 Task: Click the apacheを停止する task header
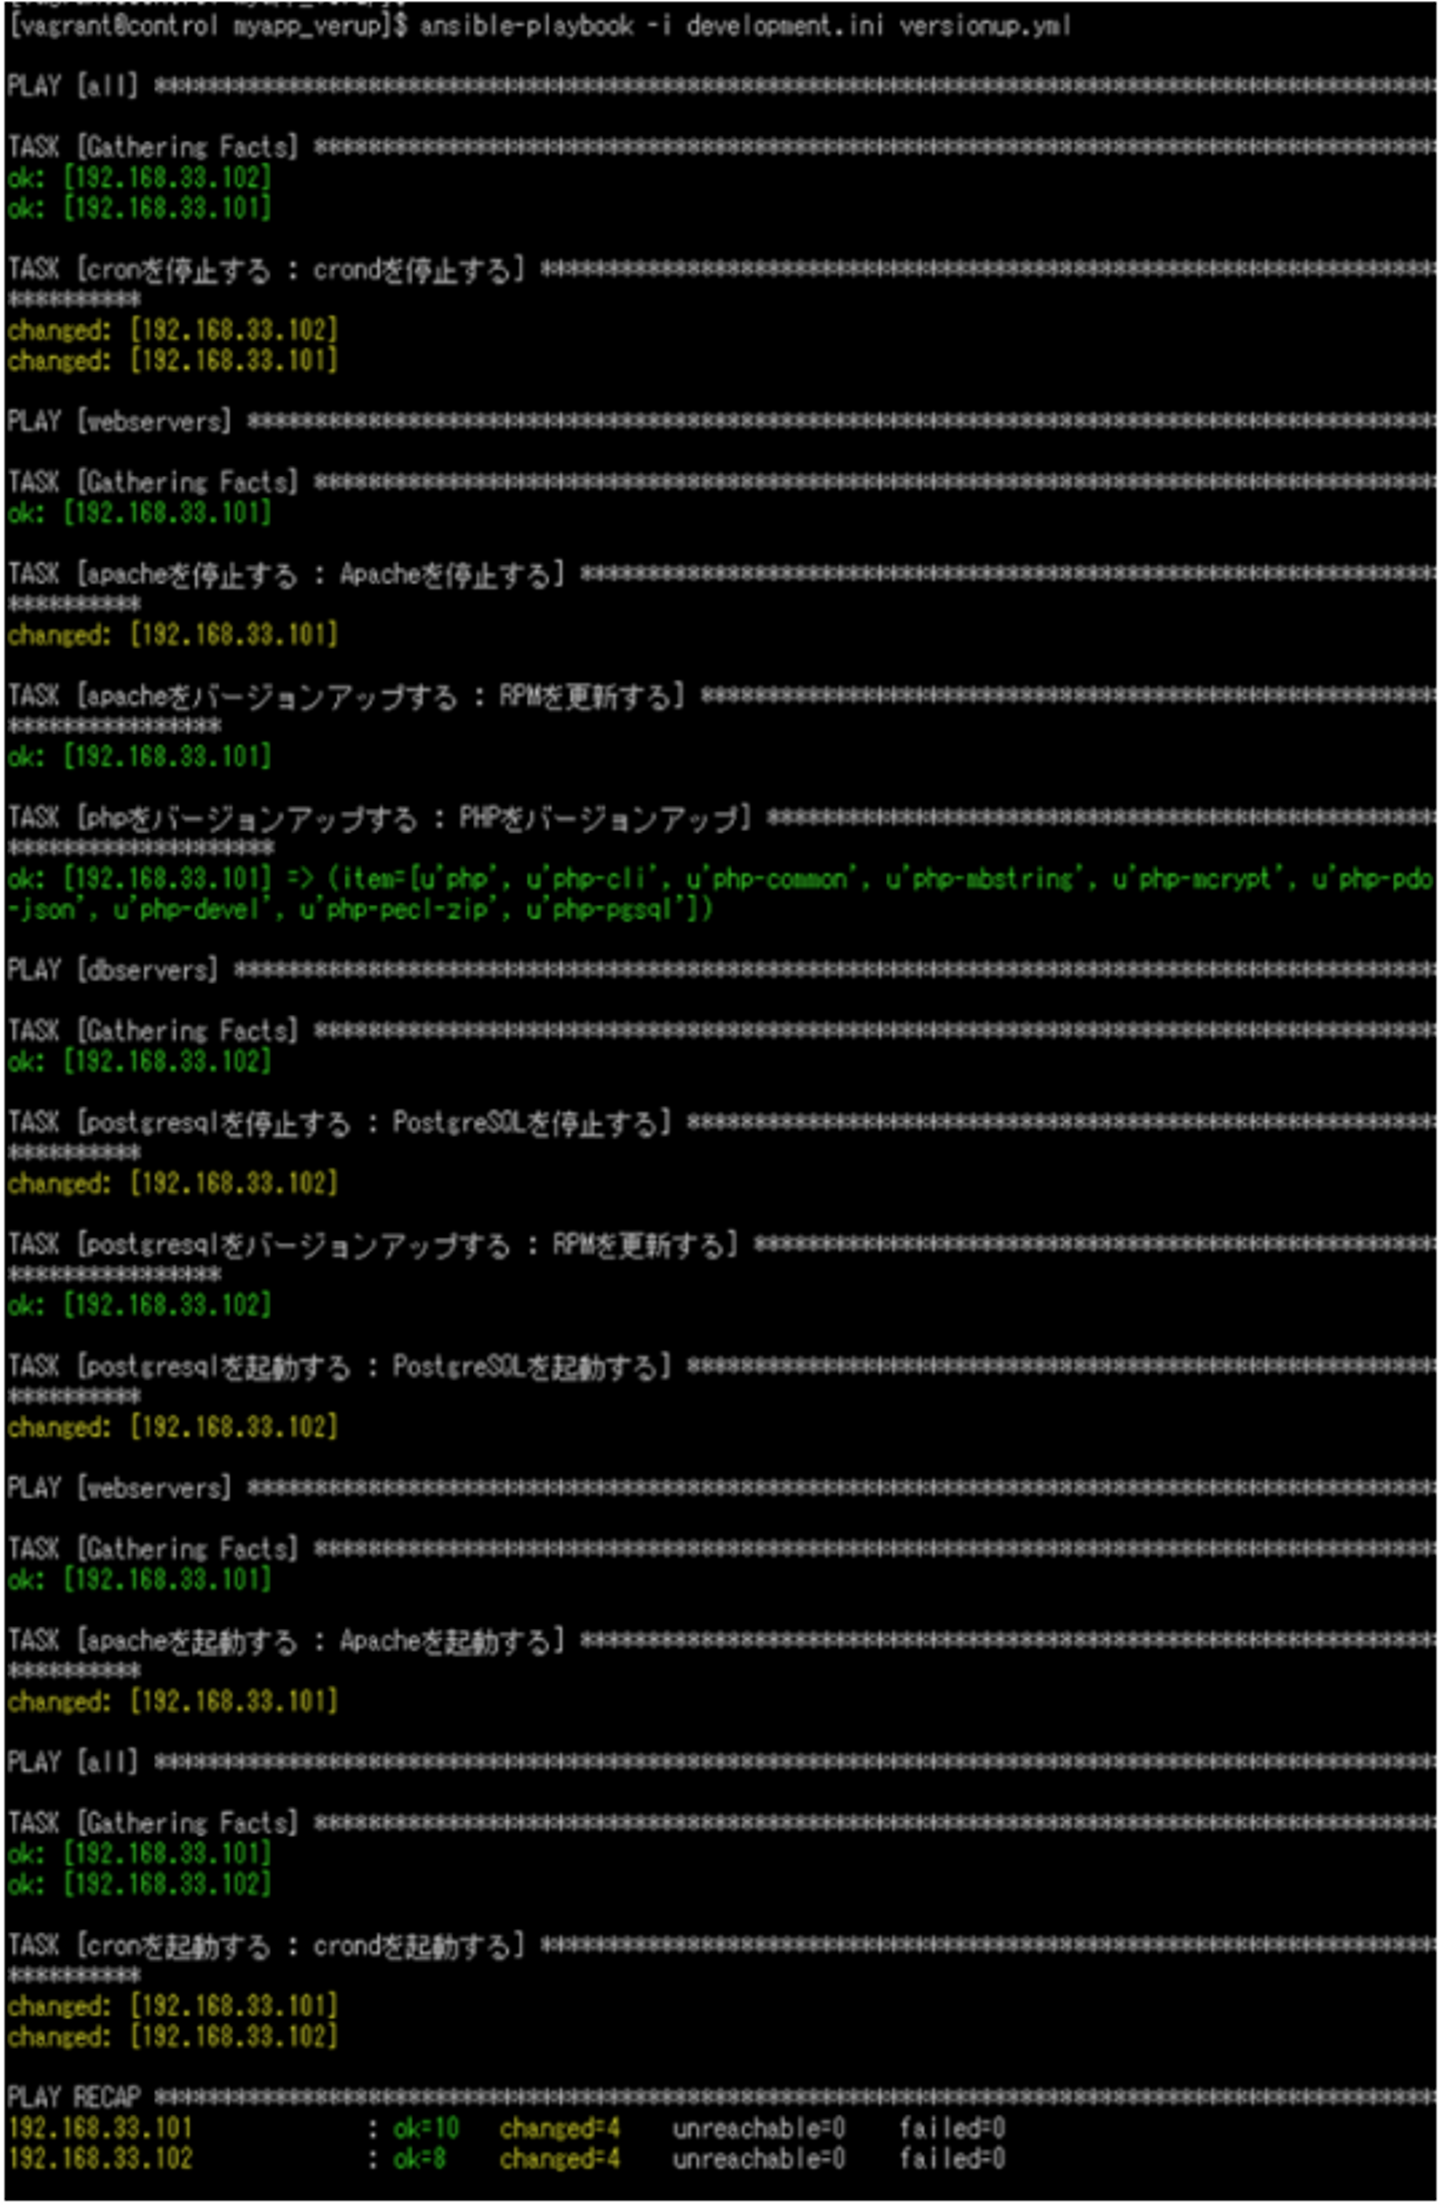click(285, 575)
